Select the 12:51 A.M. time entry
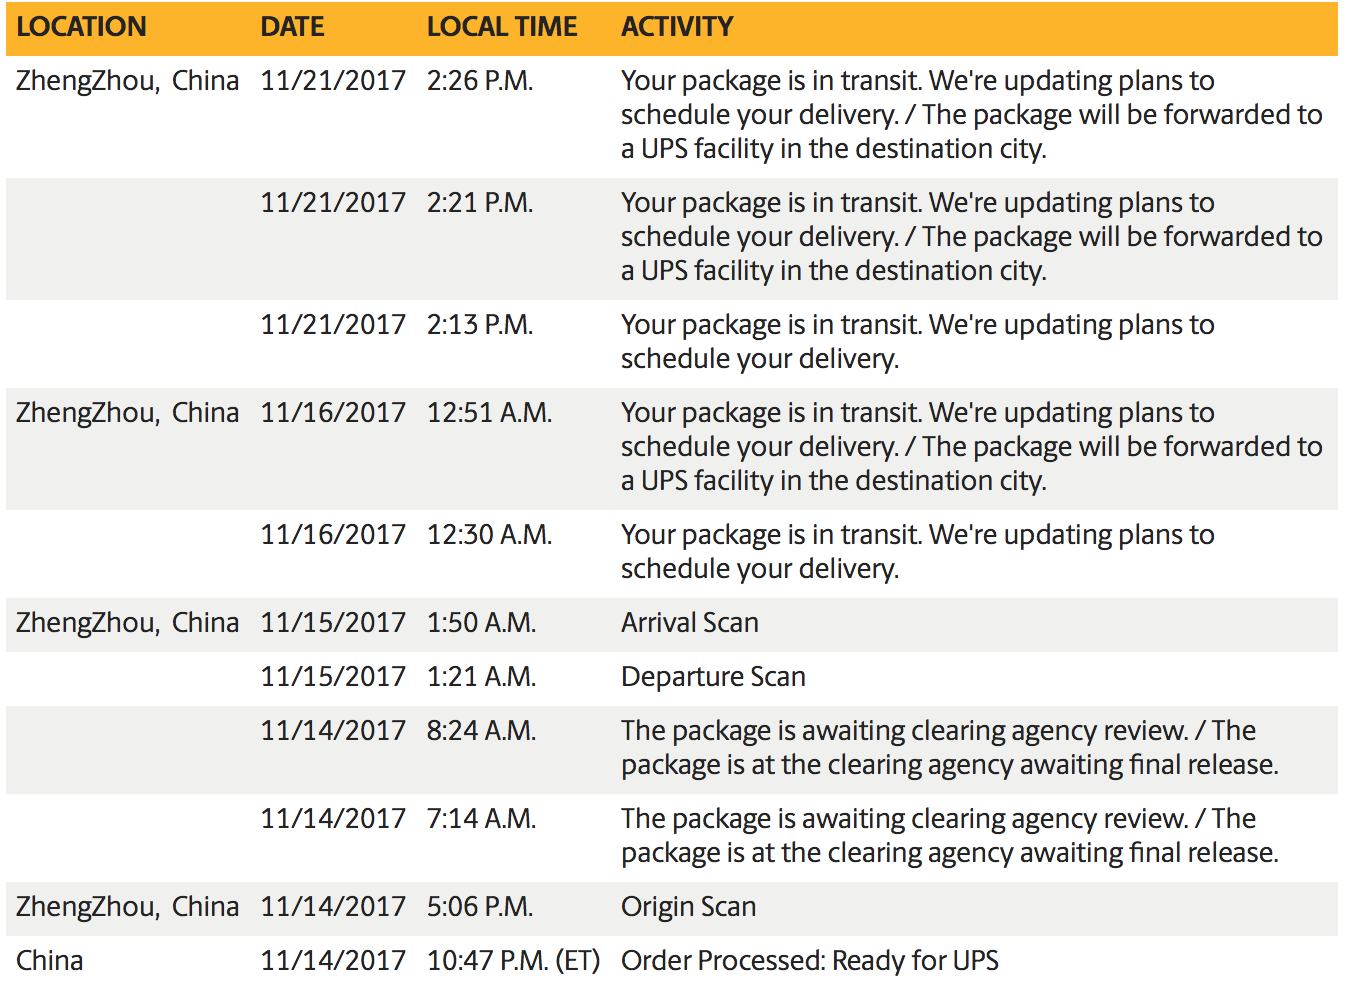 (489, 413)
